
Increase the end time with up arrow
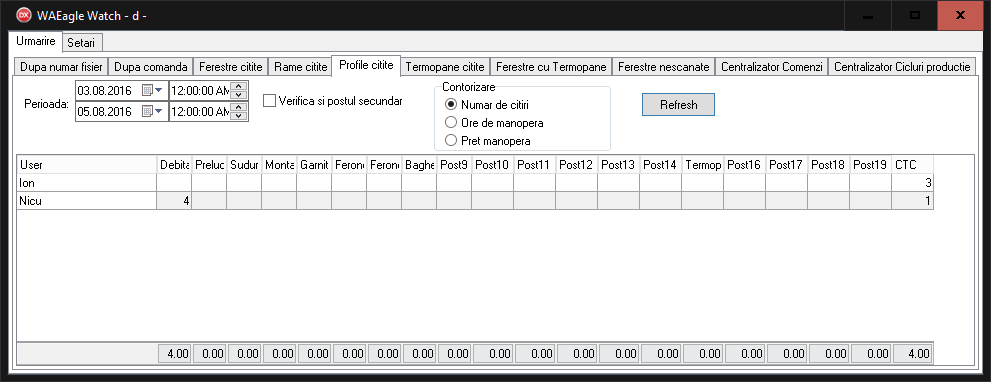click(x=239, y=108)
